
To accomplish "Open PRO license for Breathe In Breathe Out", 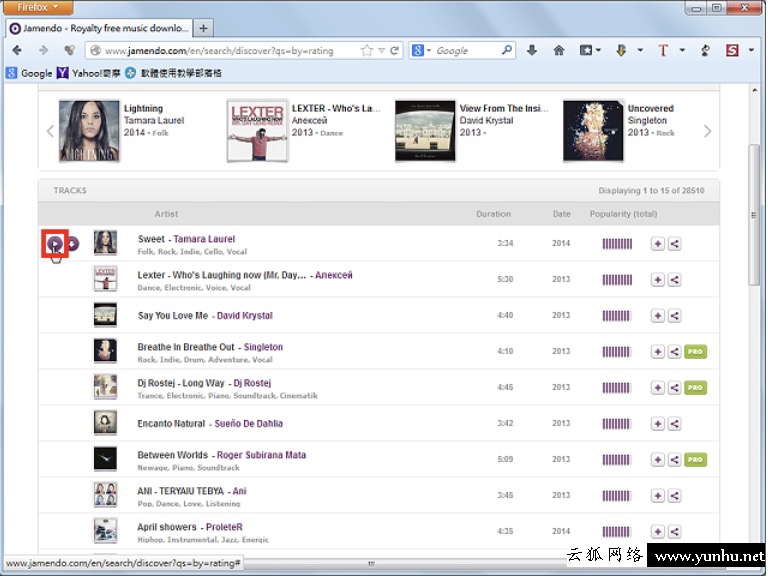I will click(695, 351).
